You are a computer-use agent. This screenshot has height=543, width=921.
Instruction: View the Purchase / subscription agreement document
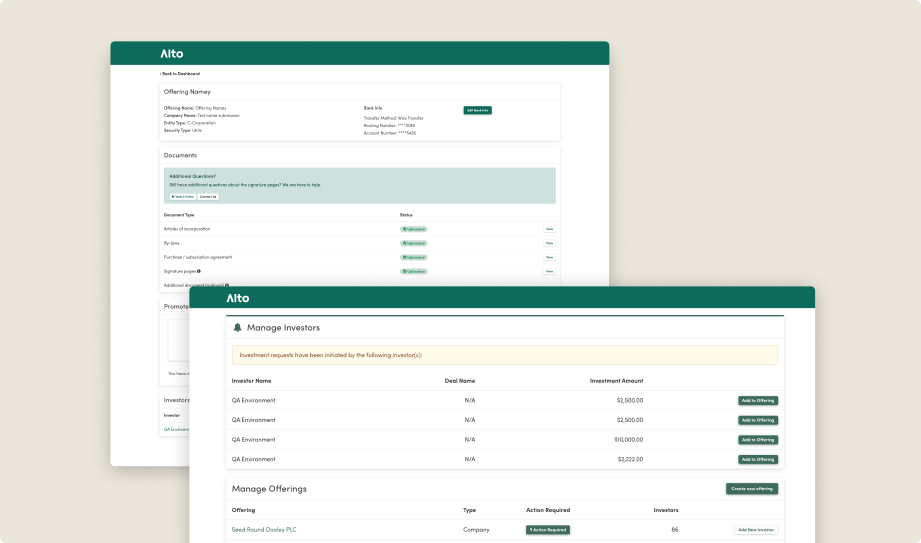(549, 257)
